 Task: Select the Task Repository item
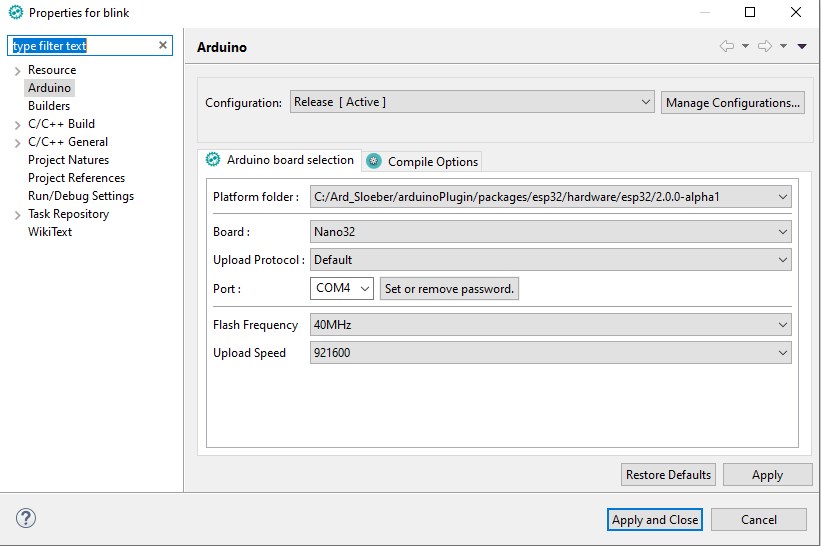click(x=69, y=214)
